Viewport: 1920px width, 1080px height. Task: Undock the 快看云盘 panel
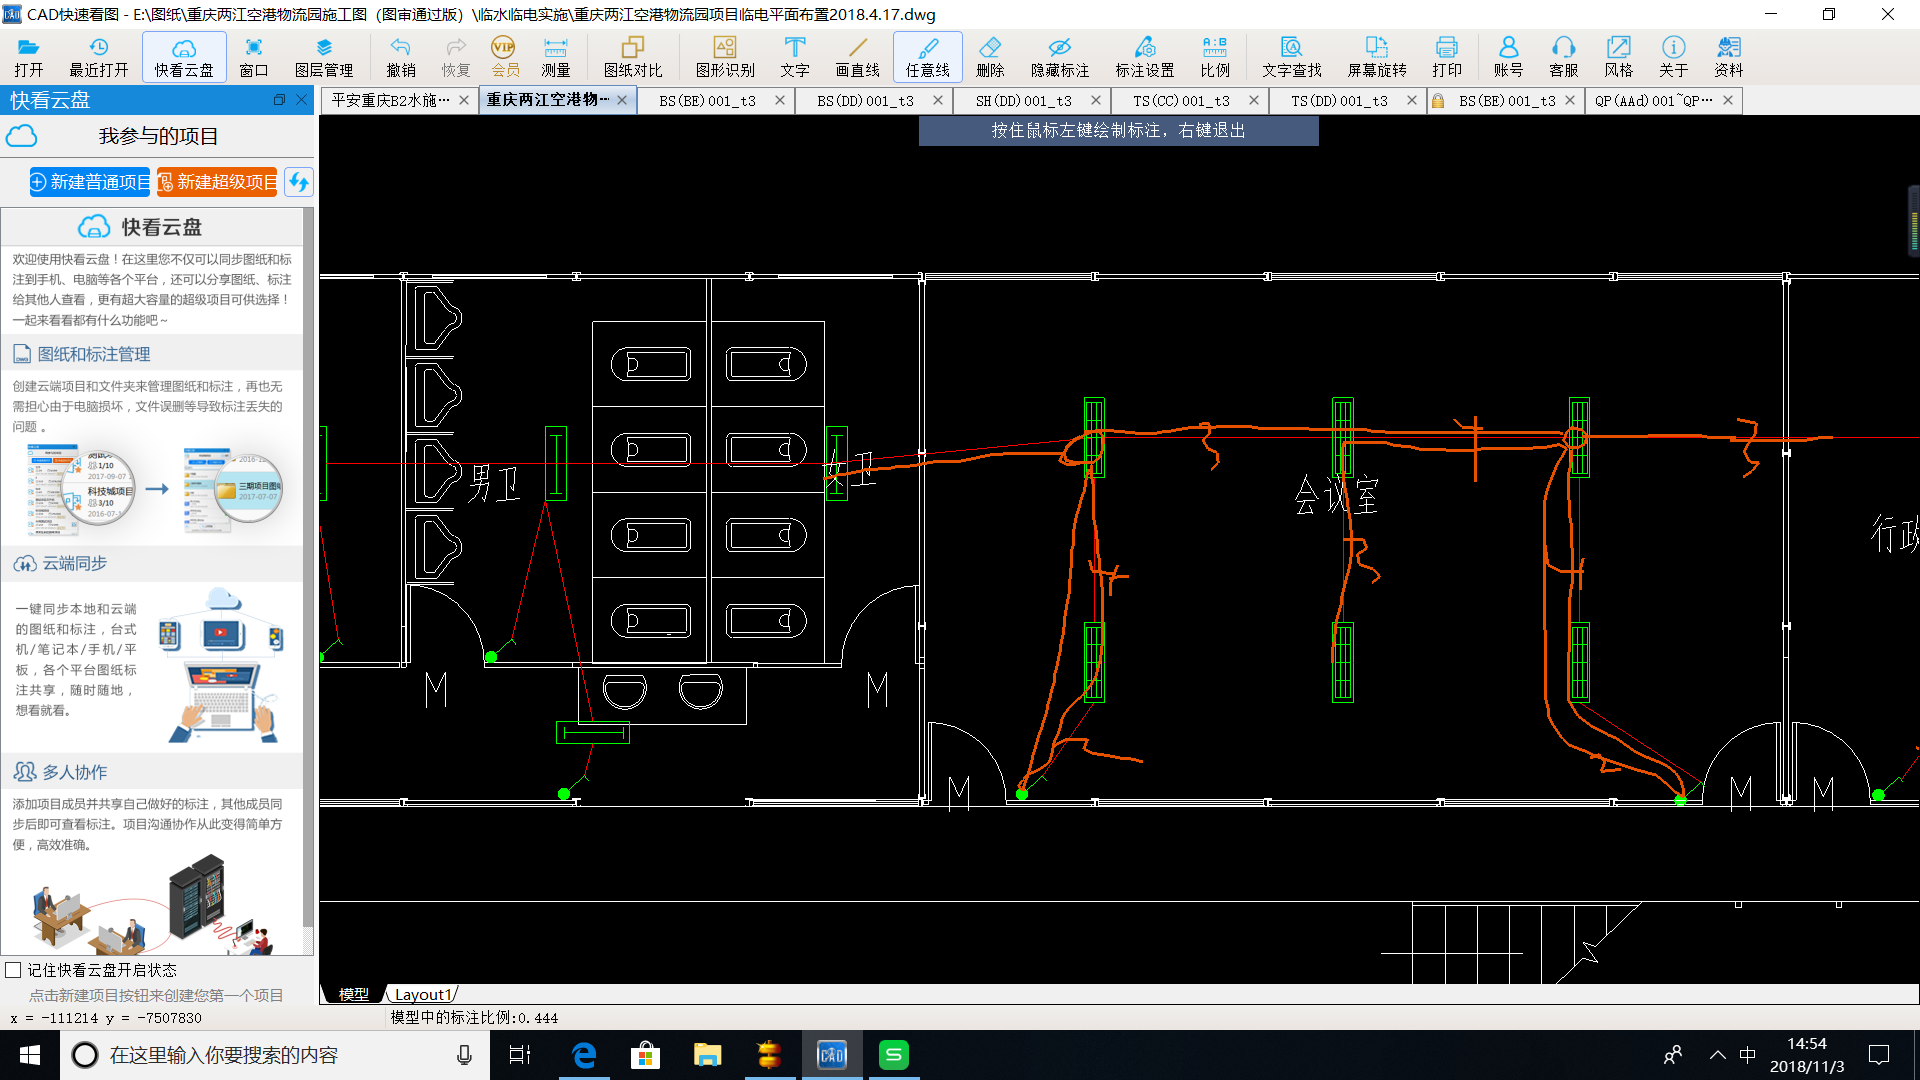pos(279,100)
